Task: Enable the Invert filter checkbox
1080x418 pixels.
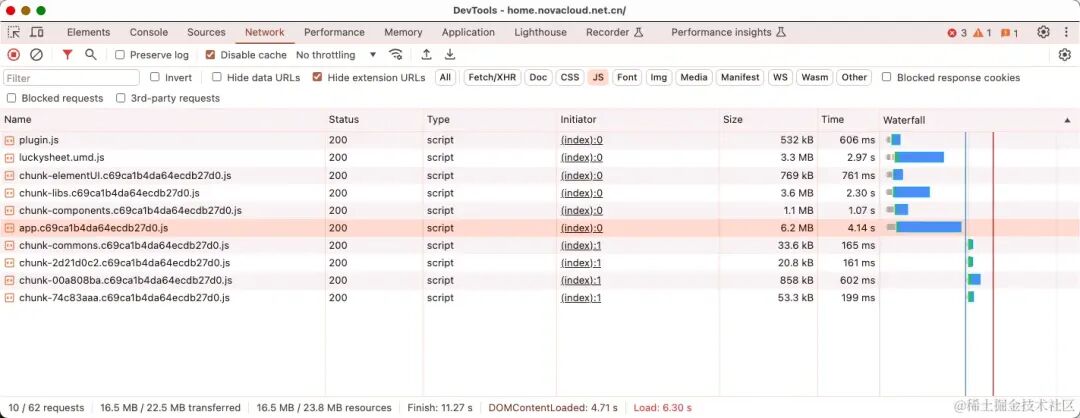Action: (x=155, y=77)
